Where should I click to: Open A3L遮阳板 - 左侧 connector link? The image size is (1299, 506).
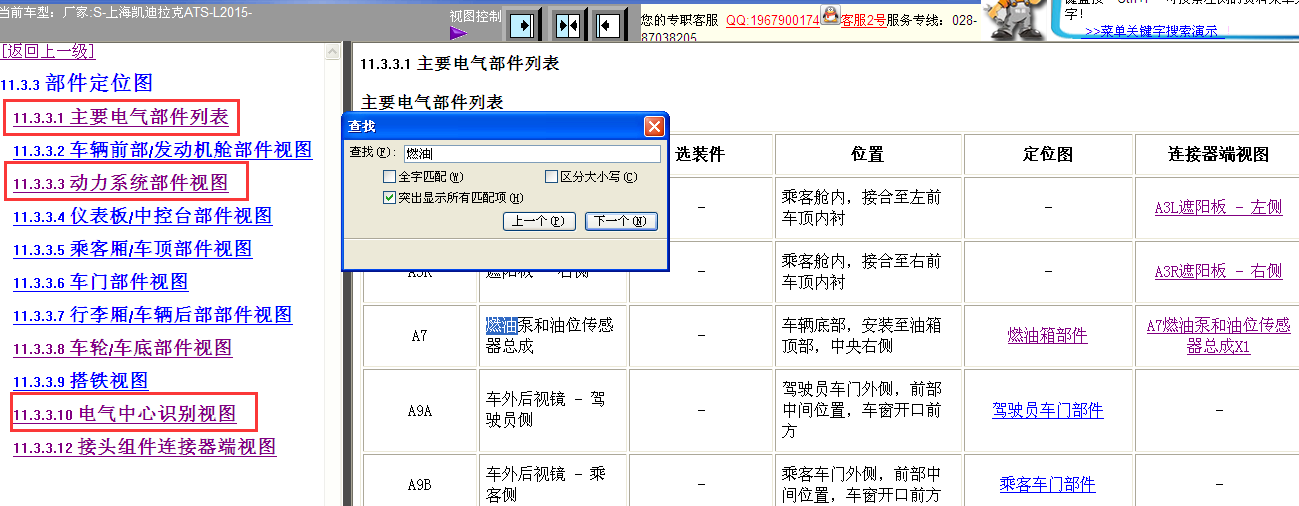(x=1218, y=208)
